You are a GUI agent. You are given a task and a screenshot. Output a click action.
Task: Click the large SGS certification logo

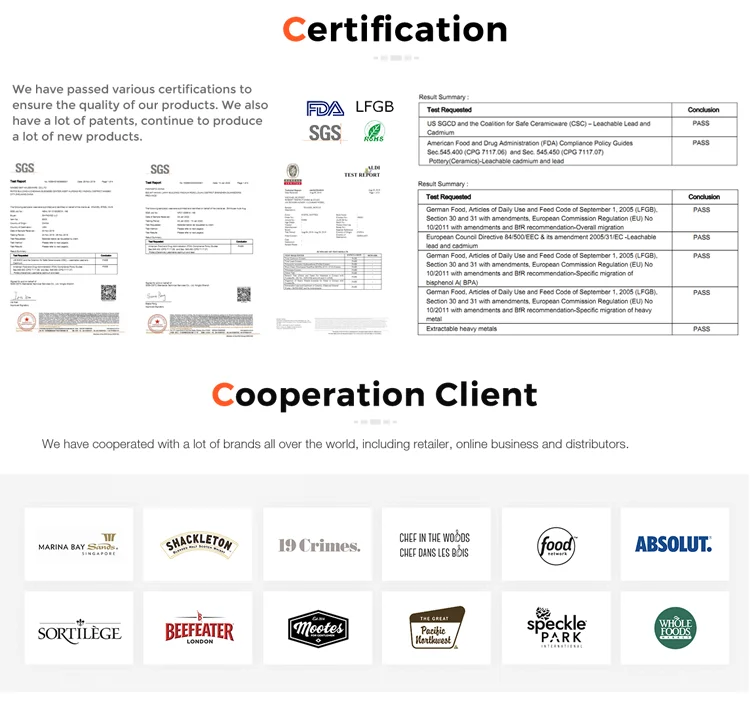click(x=325, y=133)
